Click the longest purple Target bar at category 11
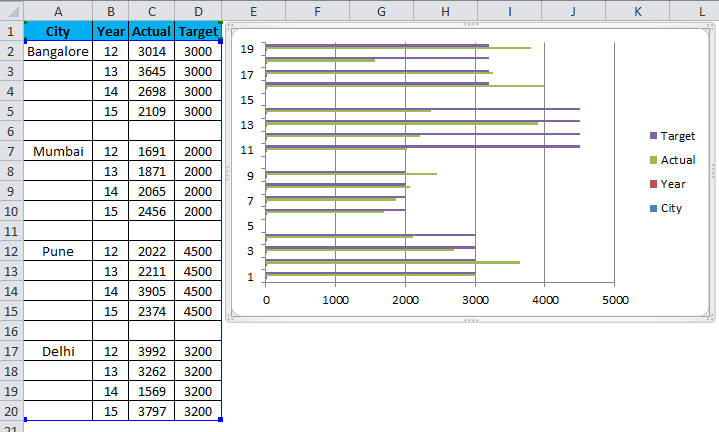719x432 pixels. tap(423, 146)
